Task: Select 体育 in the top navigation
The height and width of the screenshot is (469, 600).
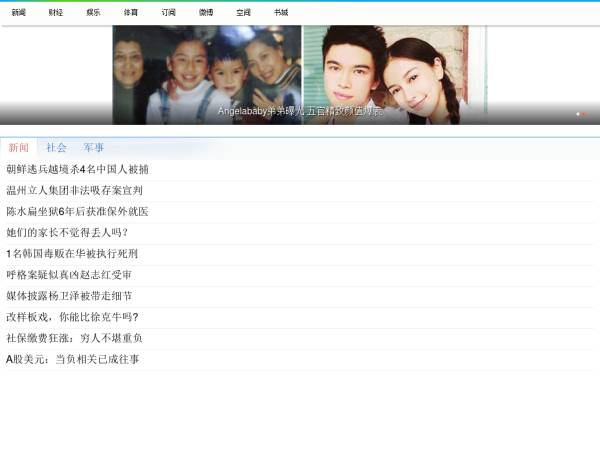Action: 131,13
